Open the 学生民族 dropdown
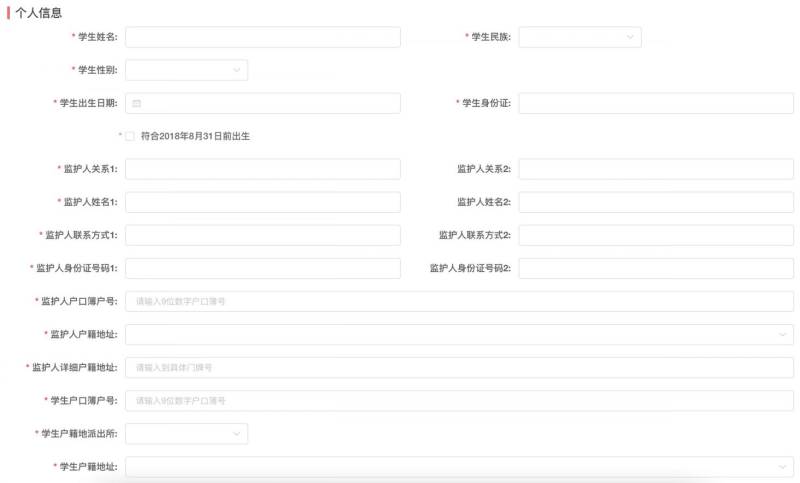The image size is (800, 483). pos(579,37)
